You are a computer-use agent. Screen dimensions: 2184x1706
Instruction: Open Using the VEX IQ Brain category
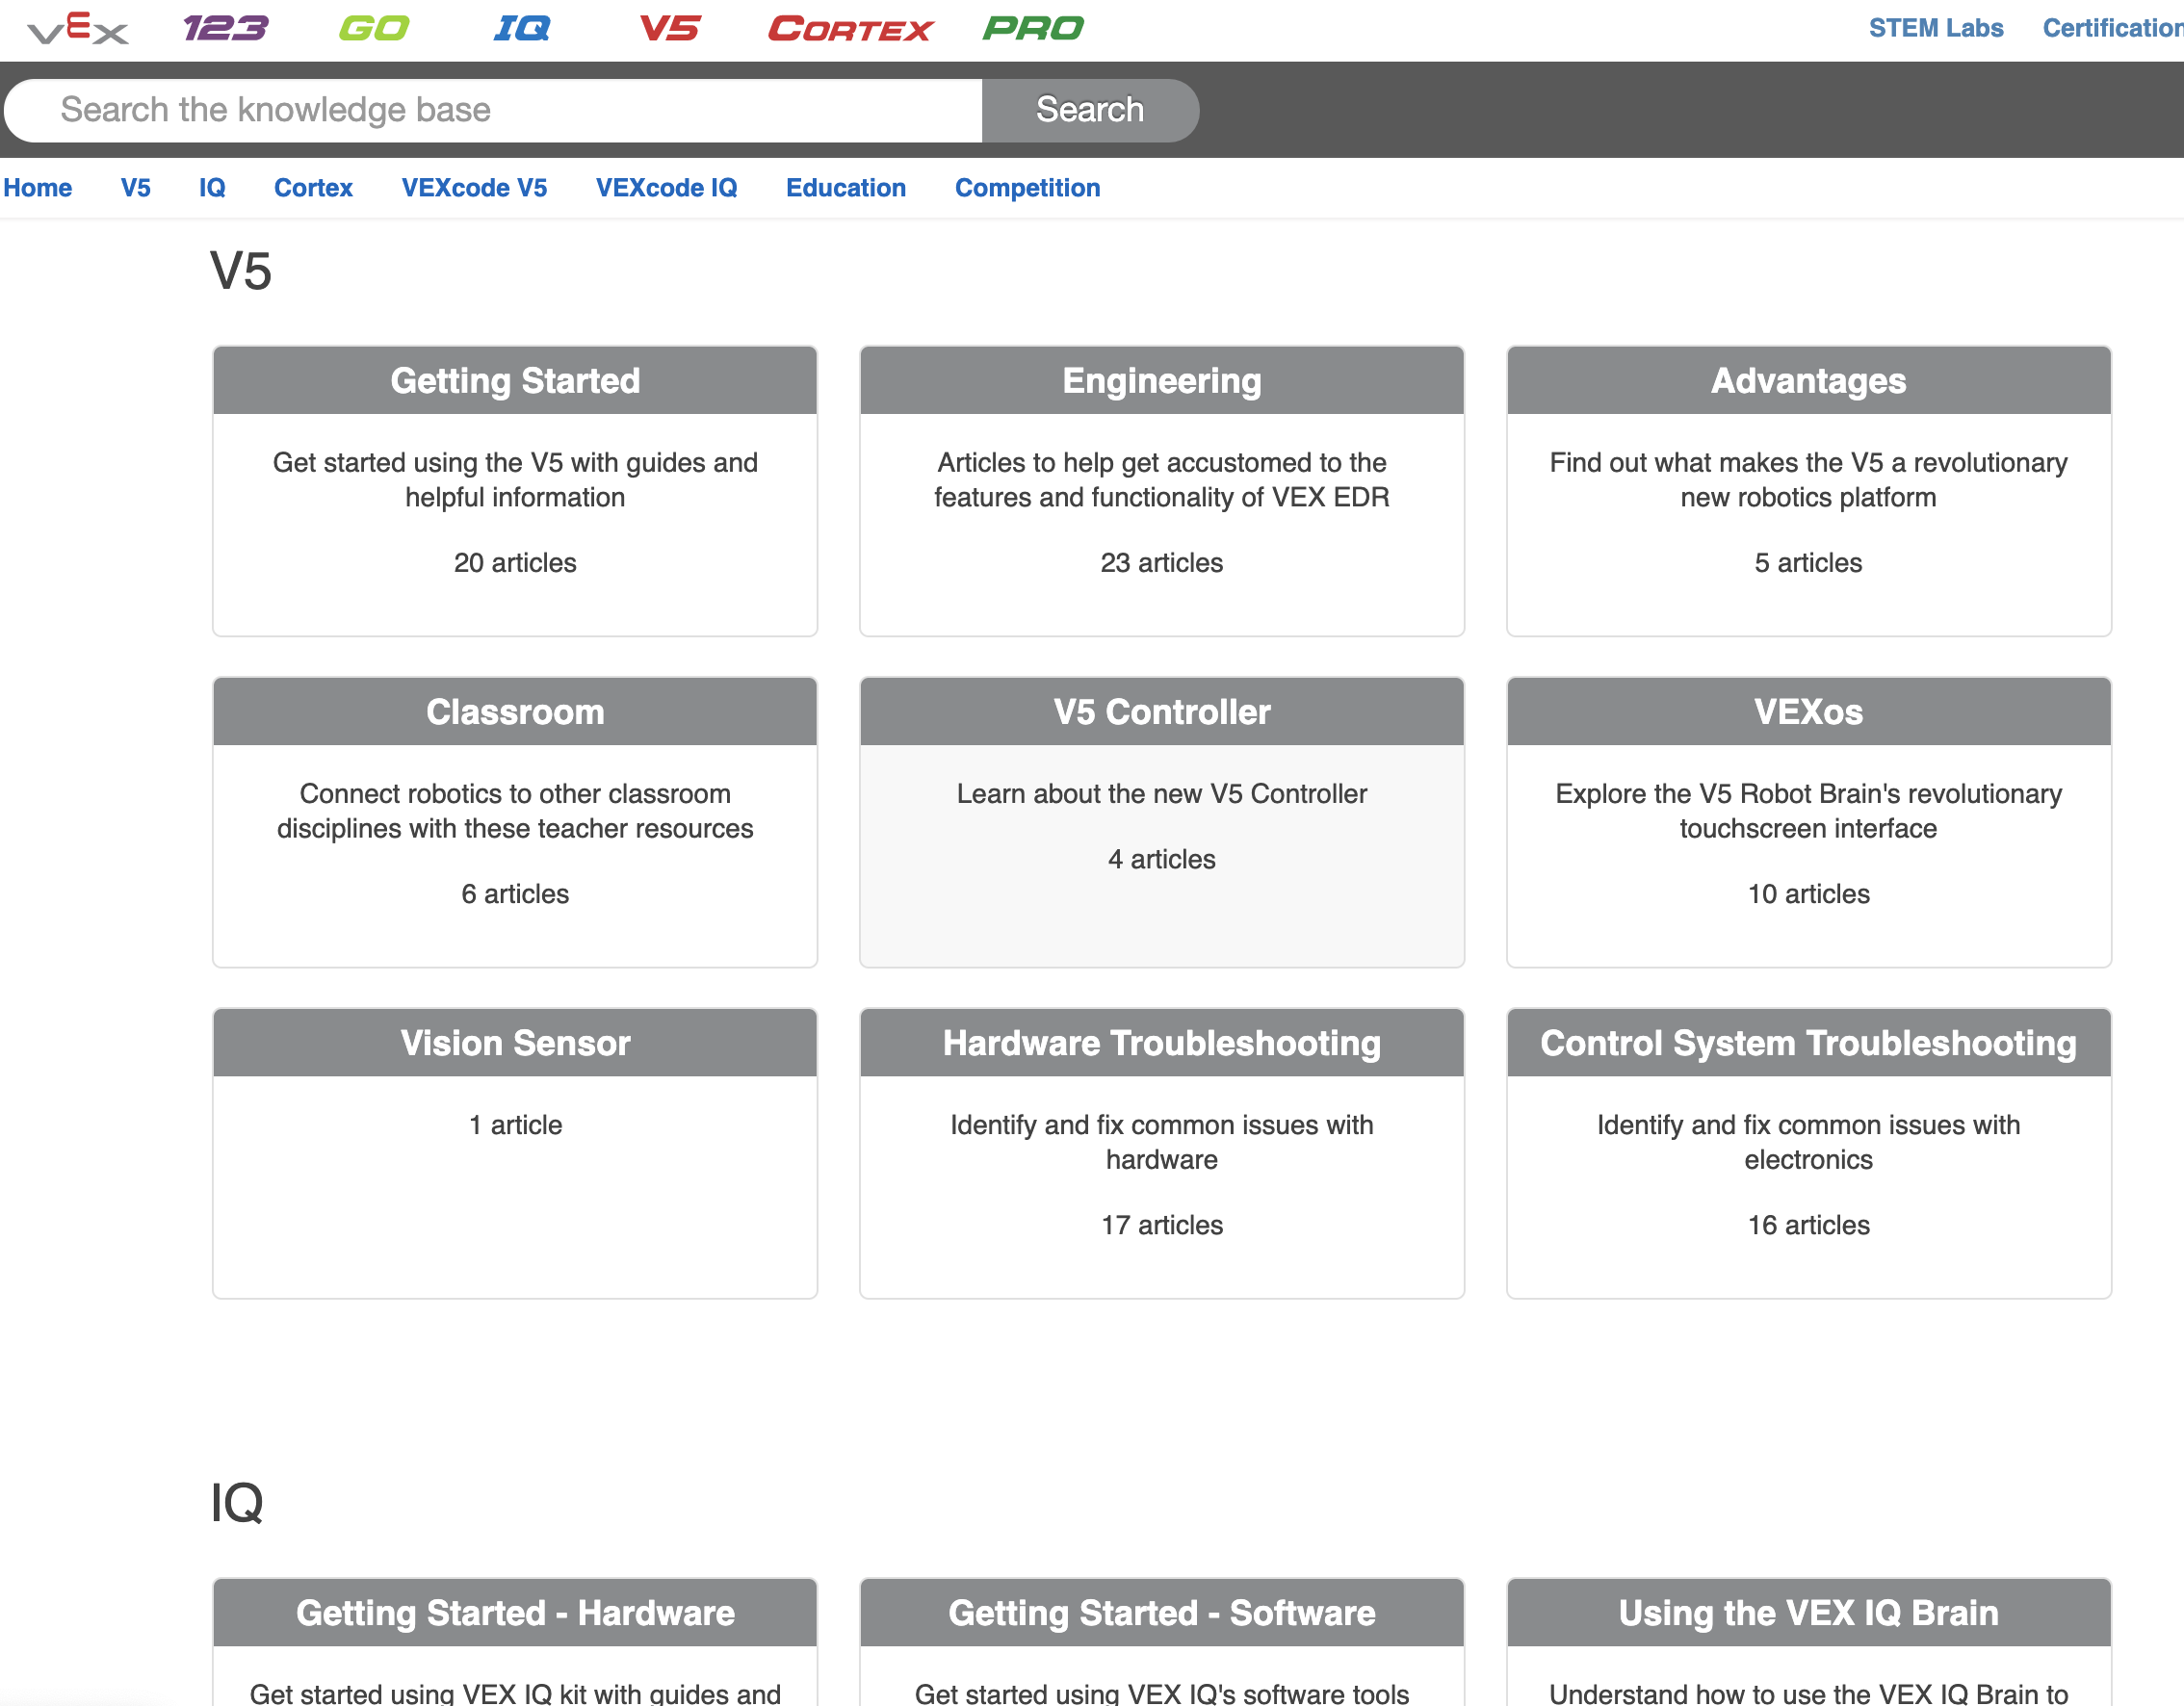tap(1807, 1613)
